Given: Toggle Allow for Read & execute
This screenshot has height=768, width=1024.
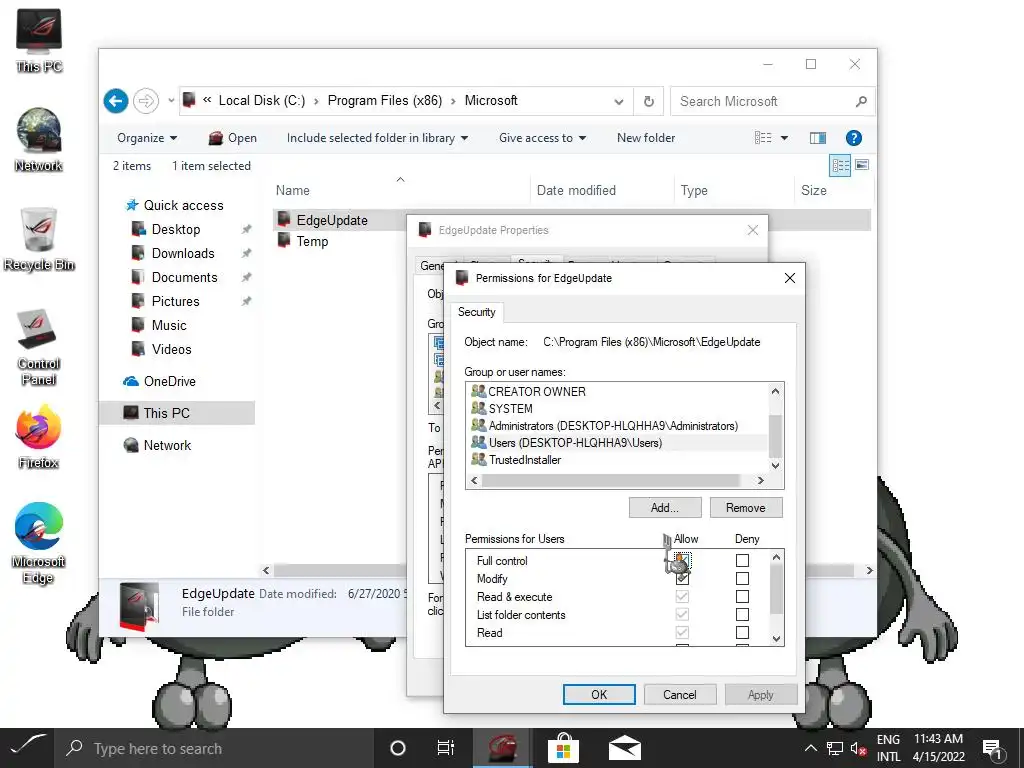Looking at the screenshot, I should pos(682,596).
